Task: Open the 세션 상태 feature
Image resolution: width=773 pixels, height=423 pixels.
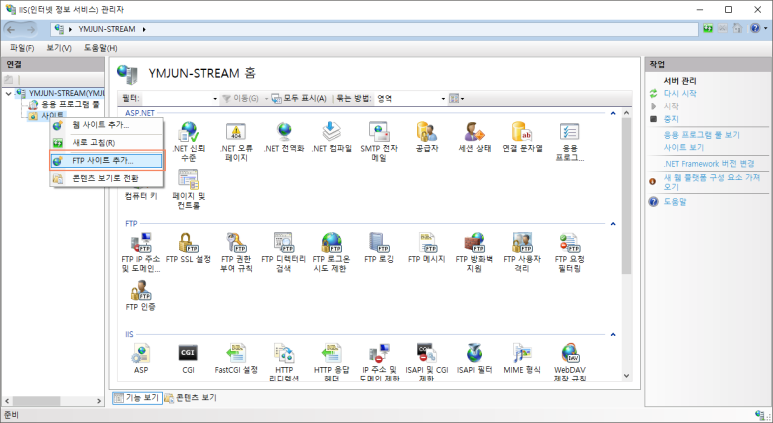Action: pos(474,137)
